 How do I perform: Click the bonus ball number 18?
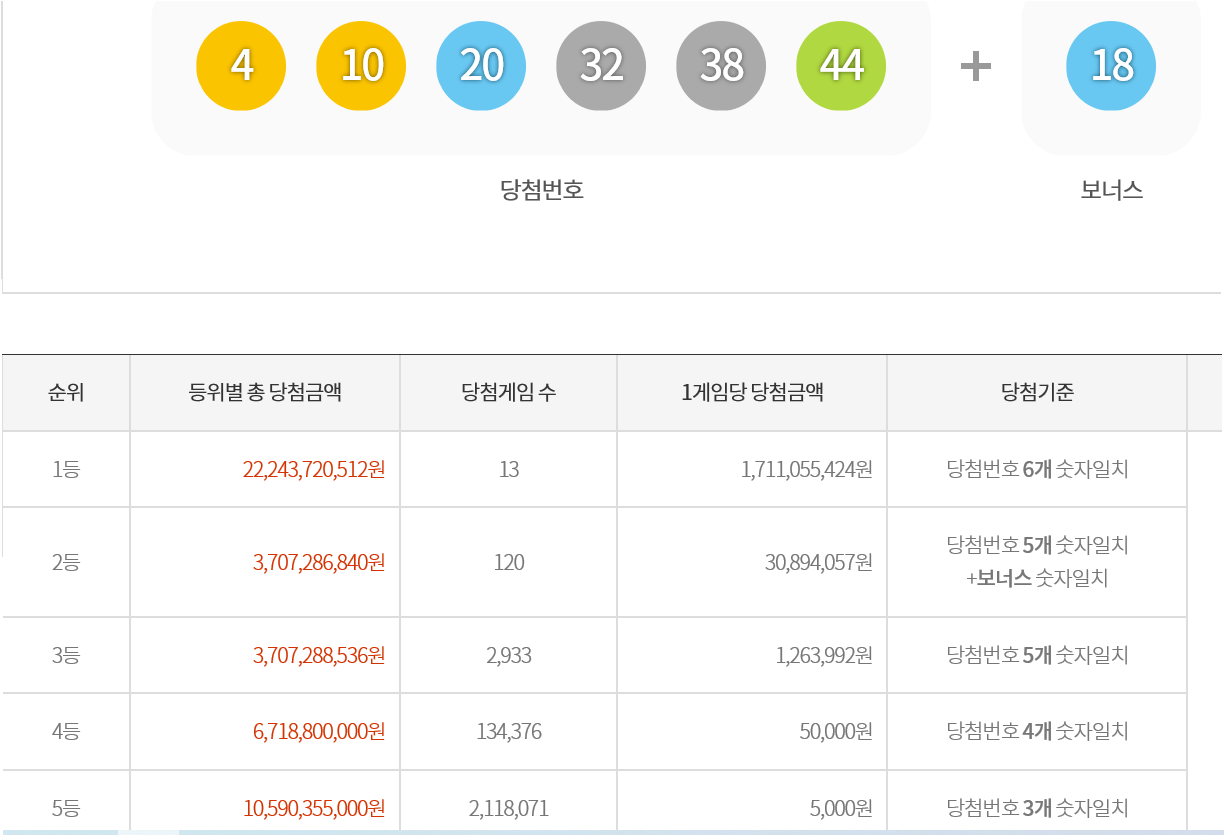tap(1111, 66)
